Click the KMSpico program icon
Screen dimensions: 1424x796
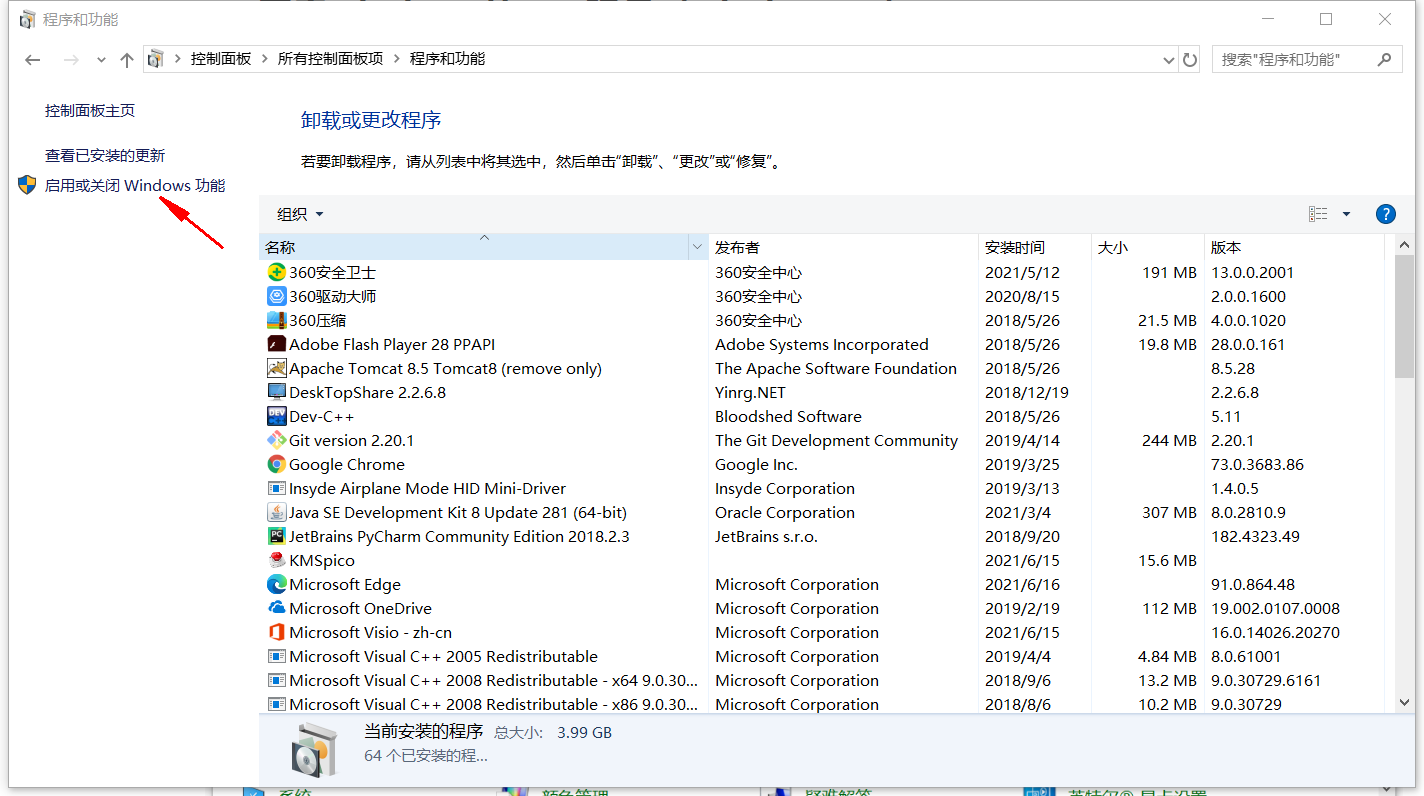(x=277, y=560)
